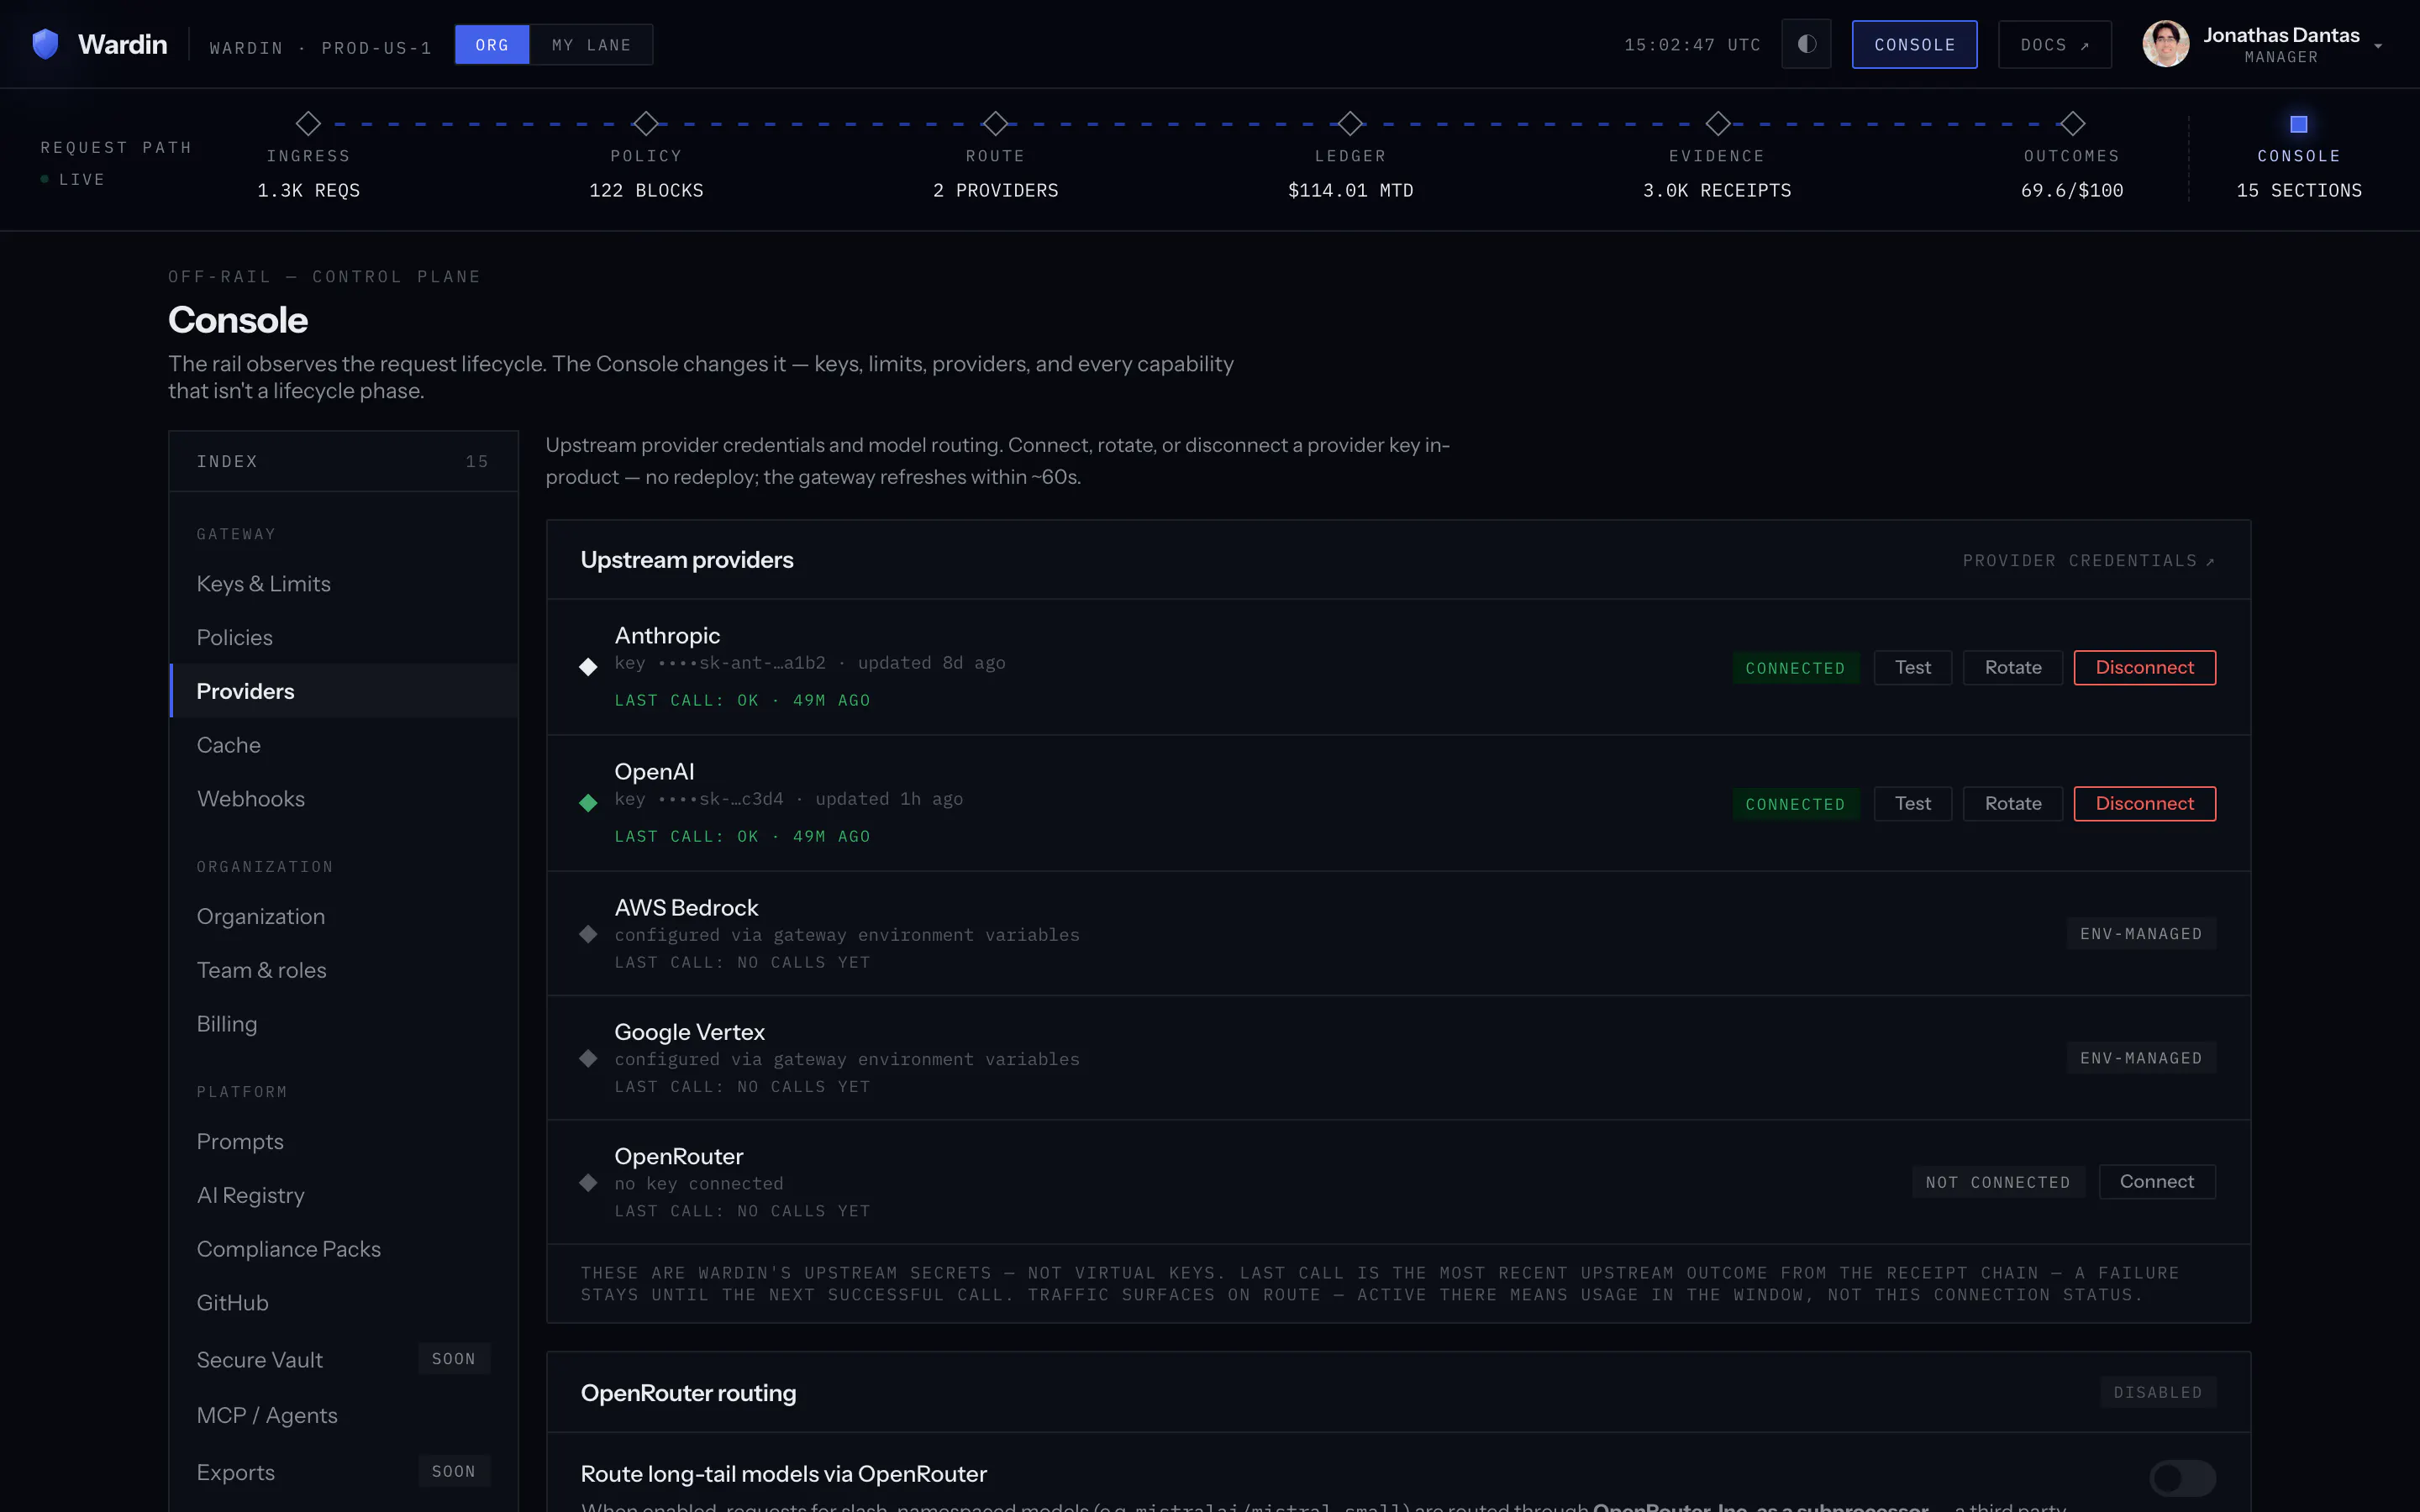Toggle the dark/light theme icon
Screen dimensions: 2420x1512
click(1806, 44)
